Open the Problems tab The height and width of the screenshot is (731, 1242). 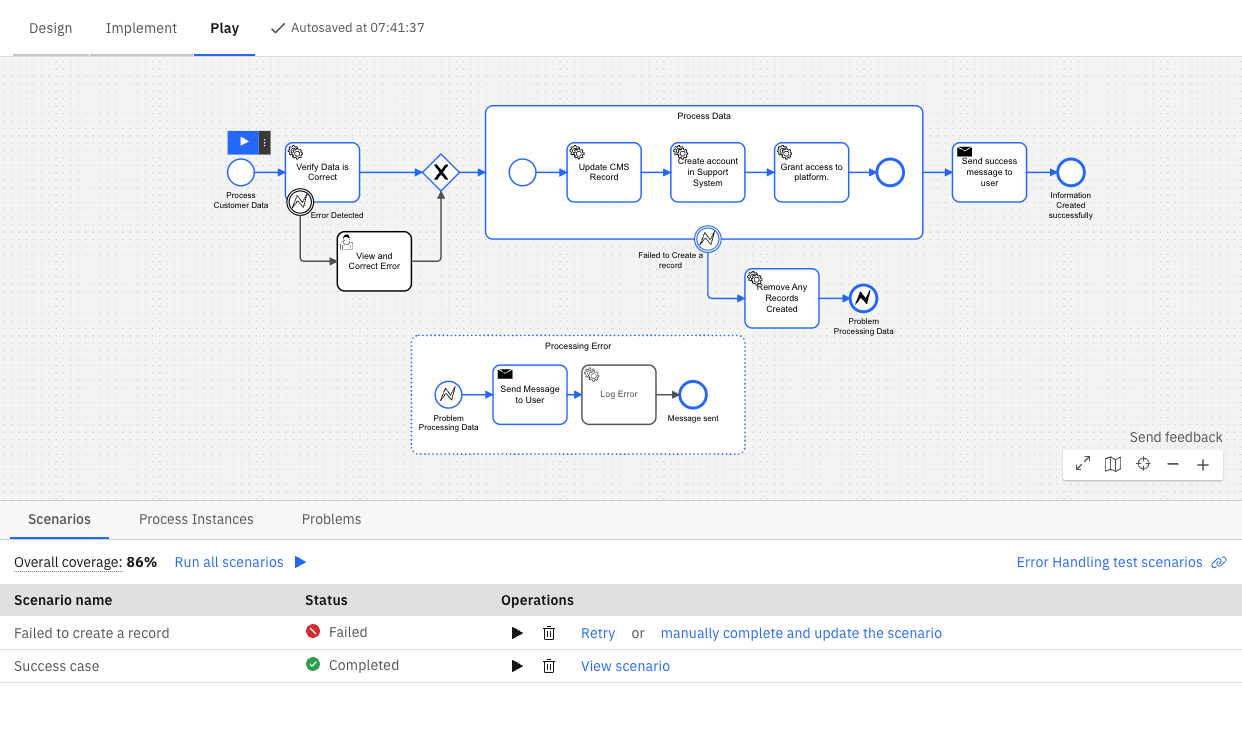(331, 519)
